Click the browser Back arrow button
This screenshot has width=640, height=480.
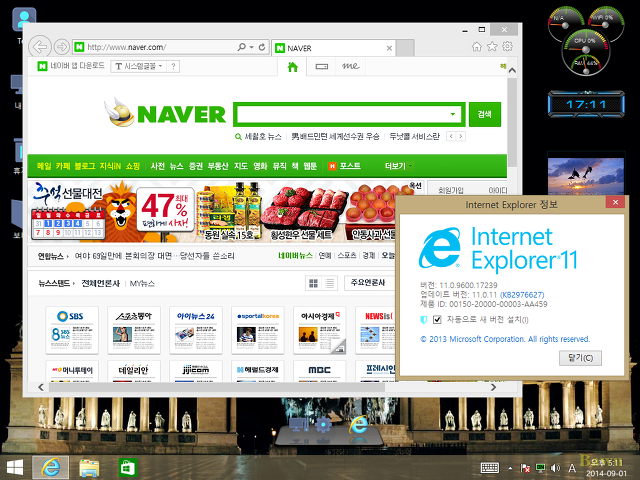point(40,47)
